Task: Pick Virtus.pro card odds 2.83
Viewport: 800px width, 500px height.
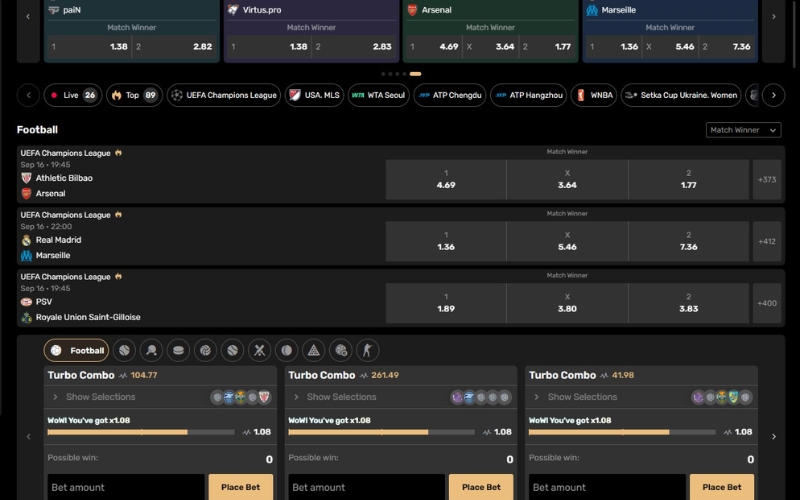Action: click(354, 46)
